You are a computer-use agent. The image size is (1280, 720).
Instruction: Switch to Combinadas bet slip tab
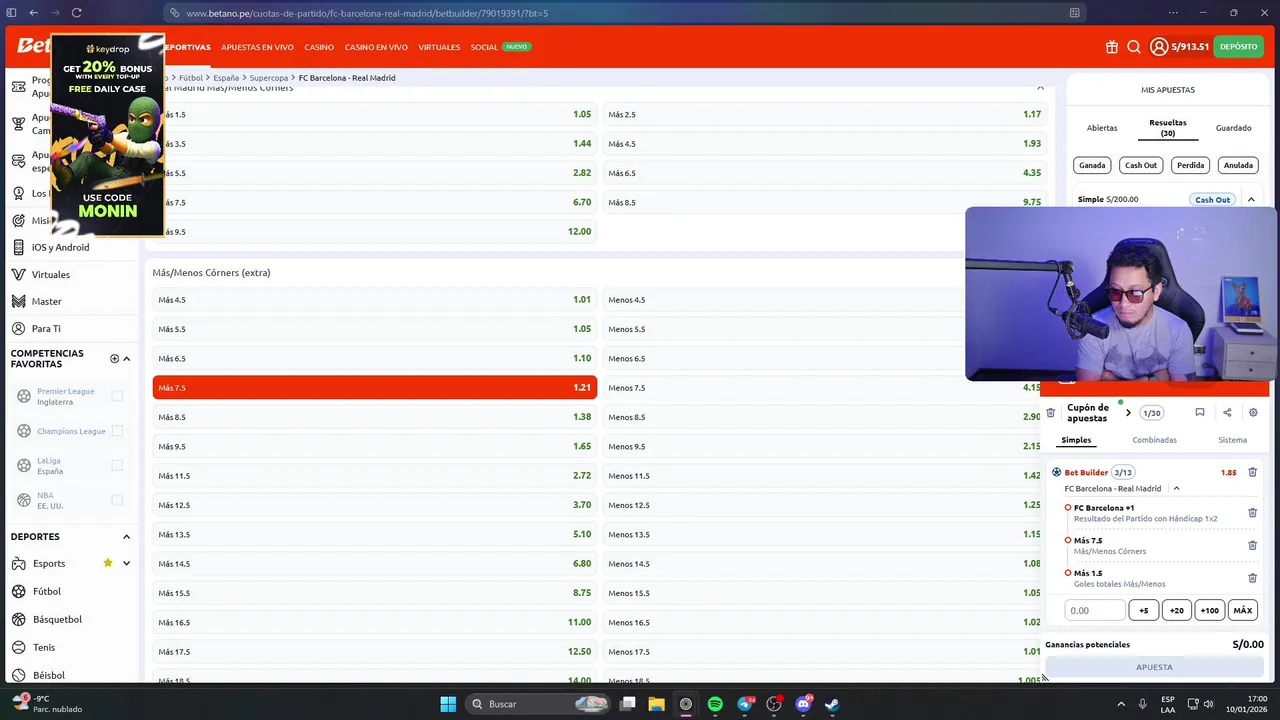(1154, 440)
